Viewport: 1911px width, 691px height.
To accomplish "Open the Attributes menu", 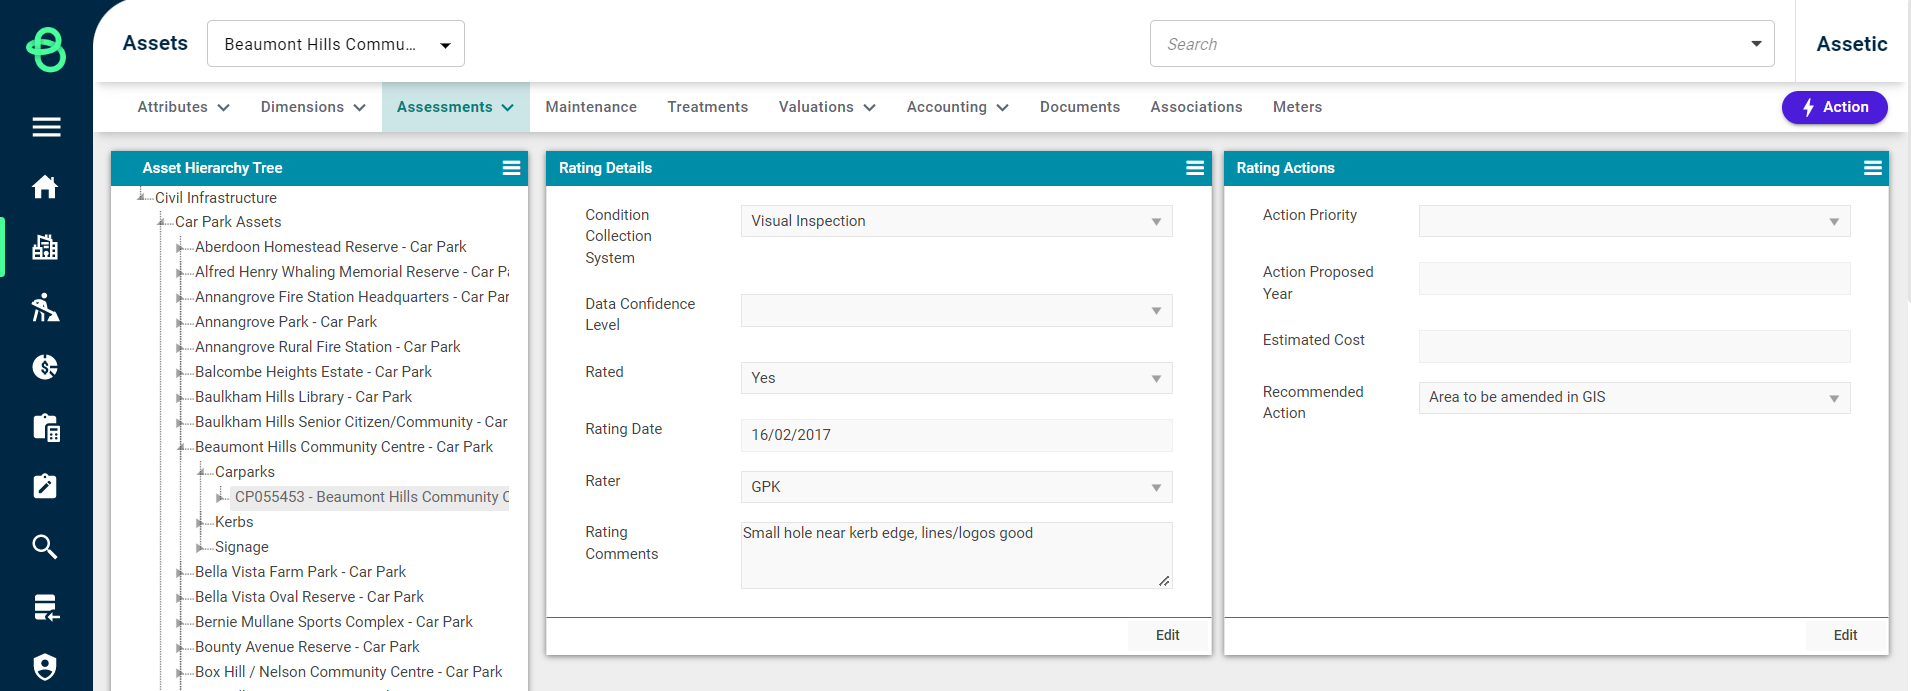I will tap(183, 107).
